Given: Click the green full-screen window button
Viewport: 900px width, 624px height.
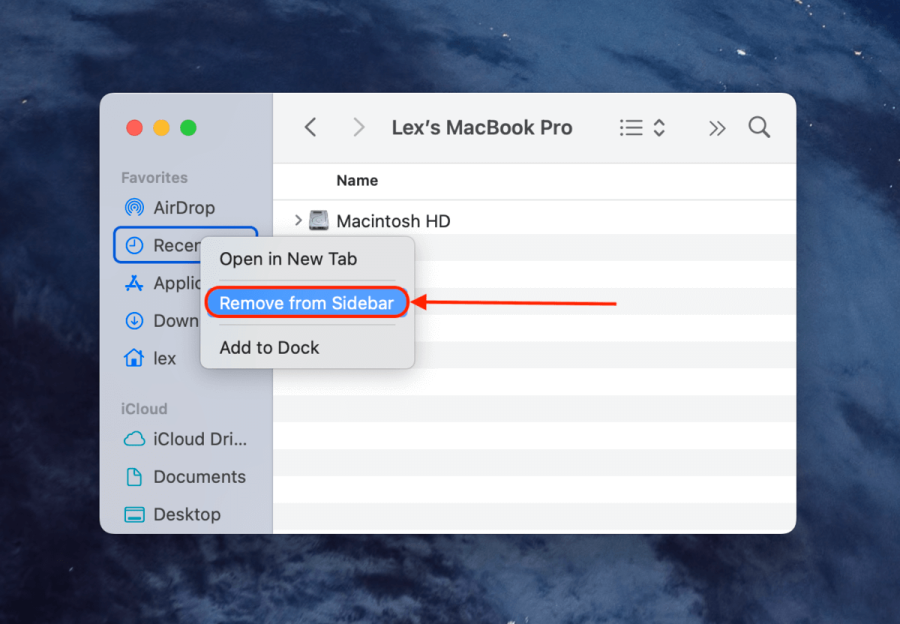Looking at the screenshot, I should click(x=187, y=128).
